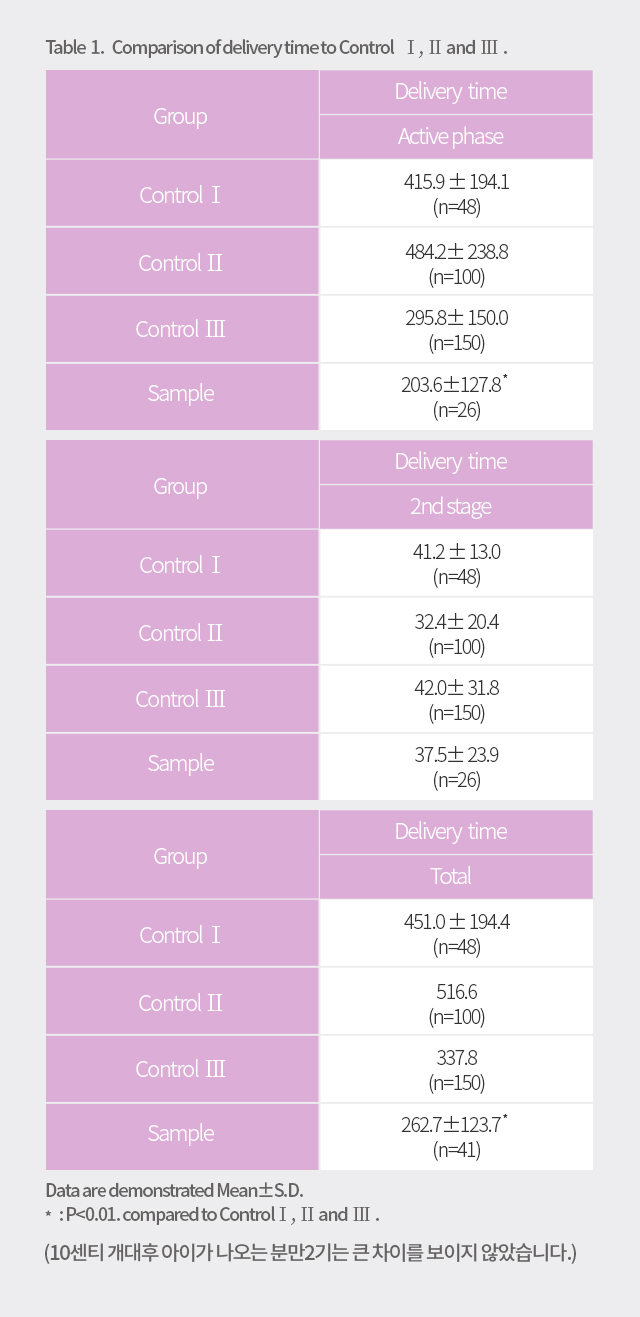Click Control II in Active phase table
Image resolution: width=640 pixels, height=1317 pixels.
(181, 262)
